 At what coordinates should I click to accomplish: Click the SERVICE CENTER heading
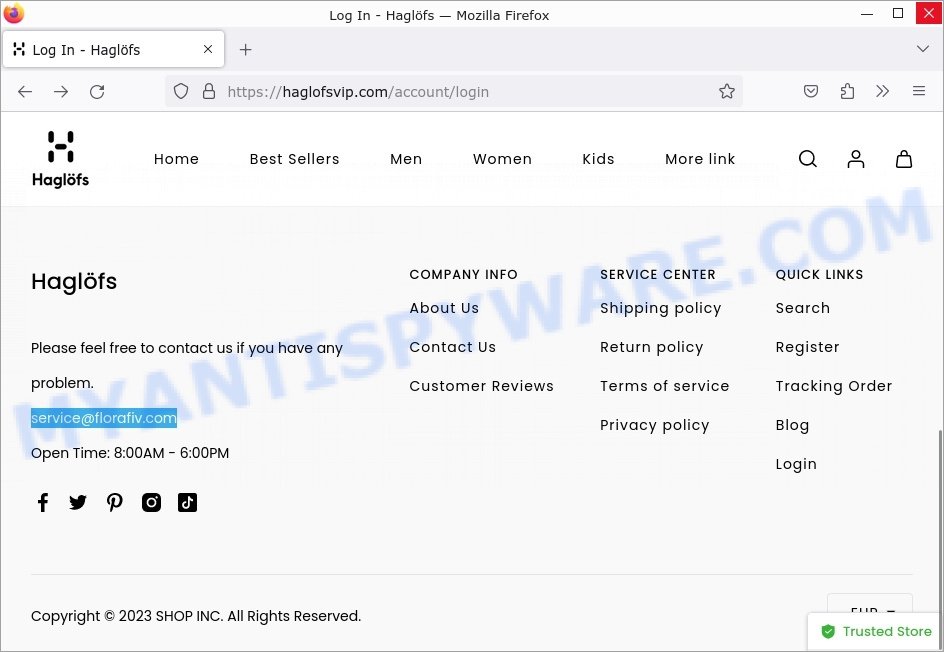(658, 275)
